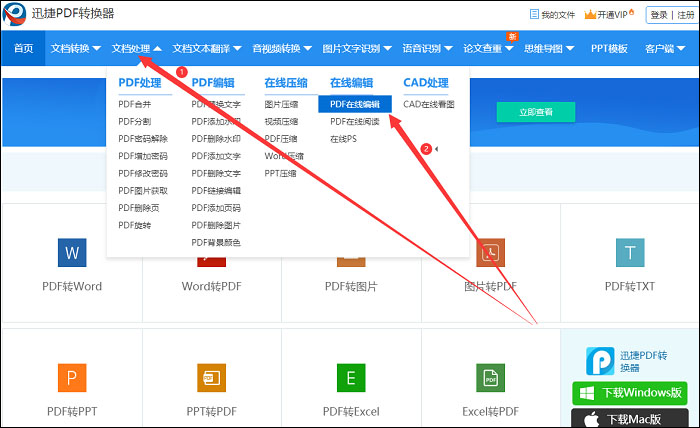700x428 pixels.
Task: Choose PDF添加页码 option
Action: pos(216,208)
